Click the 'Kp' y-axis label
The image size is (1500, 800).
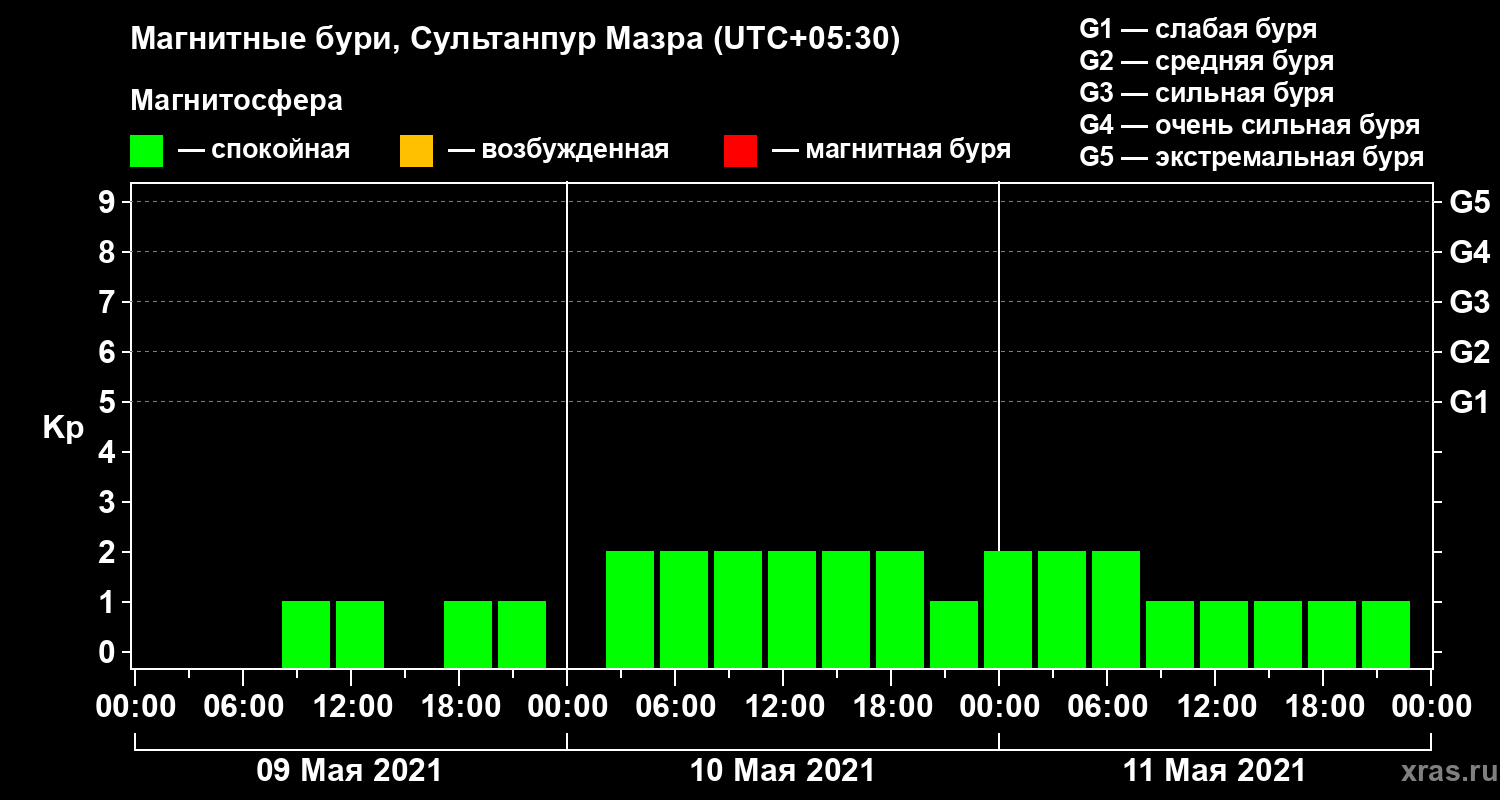point(62,428)
